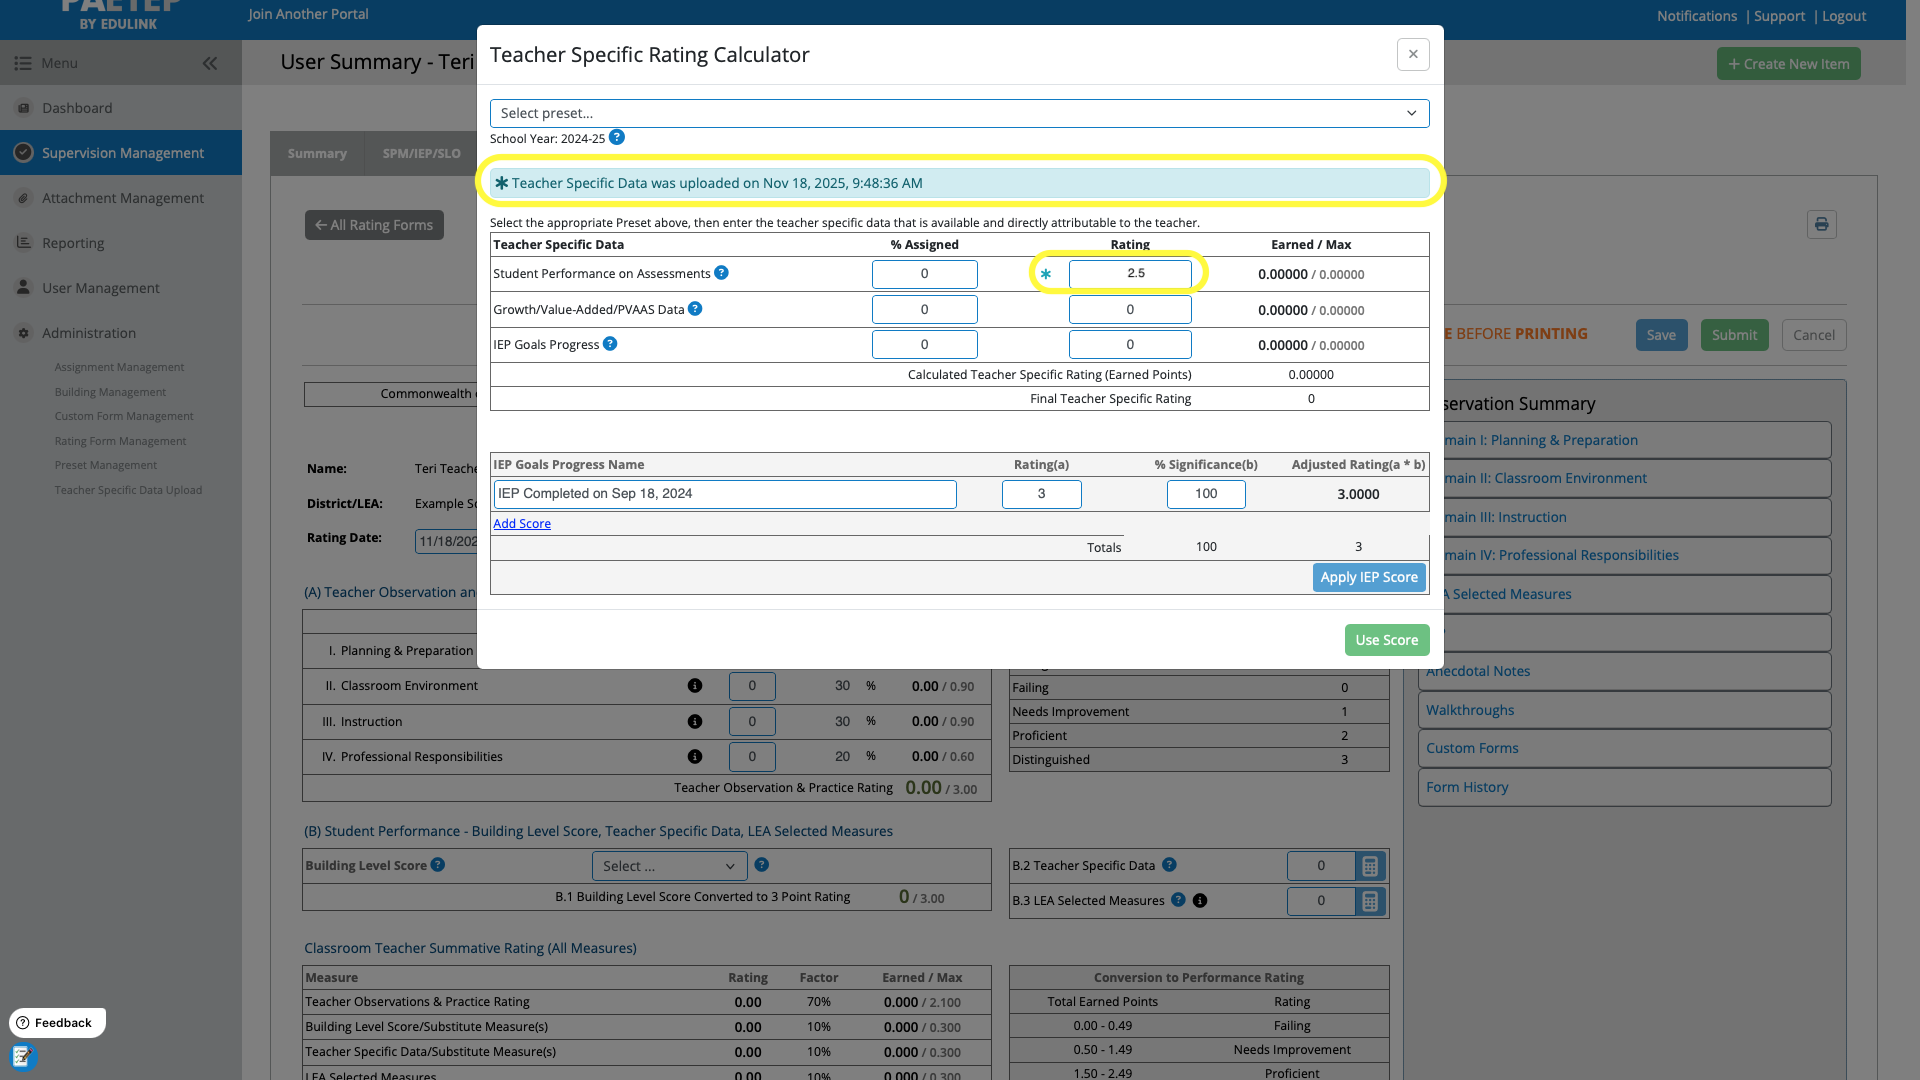Open Supervision Management in sidebar
The width and height of the screenshot is (1920, 1080).
click(x=121, y=153)
